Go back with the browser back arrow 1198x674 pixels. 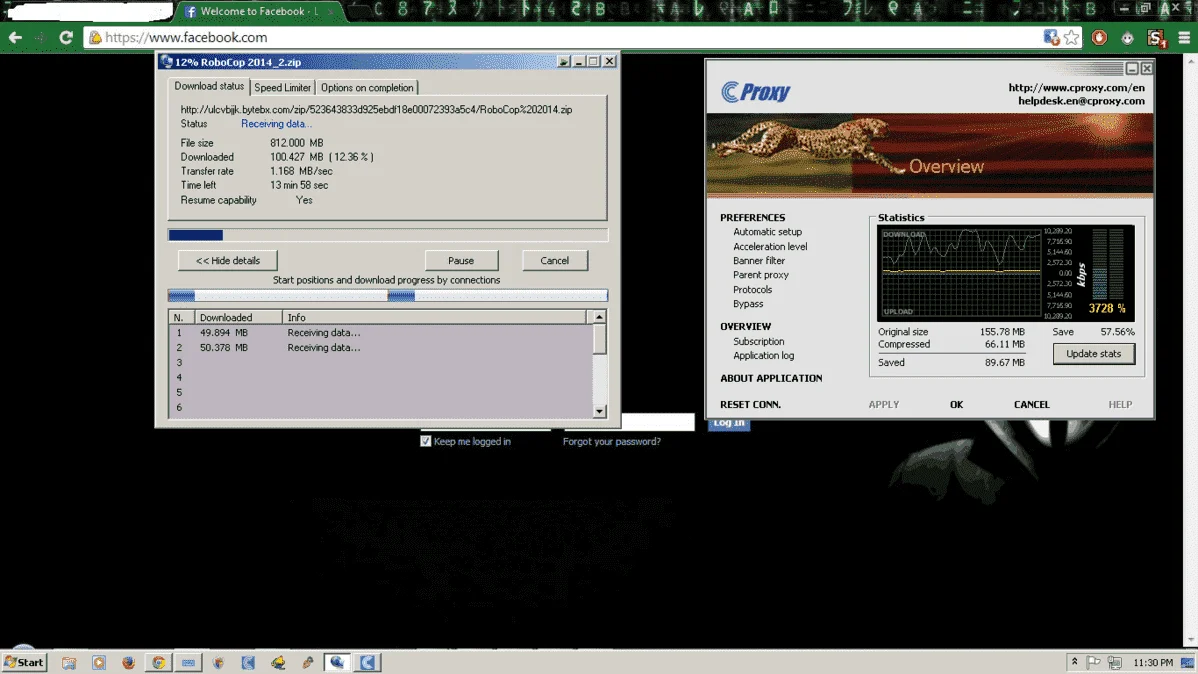click(15, 37)
